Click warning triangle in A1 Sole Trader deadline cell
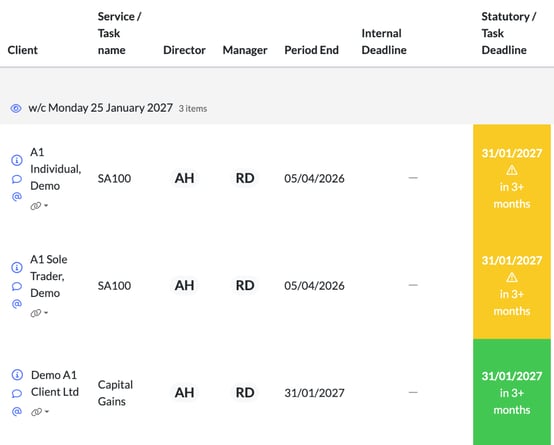Image resolution: width=554 pixels, height=445 pixels. click(512, 277)
